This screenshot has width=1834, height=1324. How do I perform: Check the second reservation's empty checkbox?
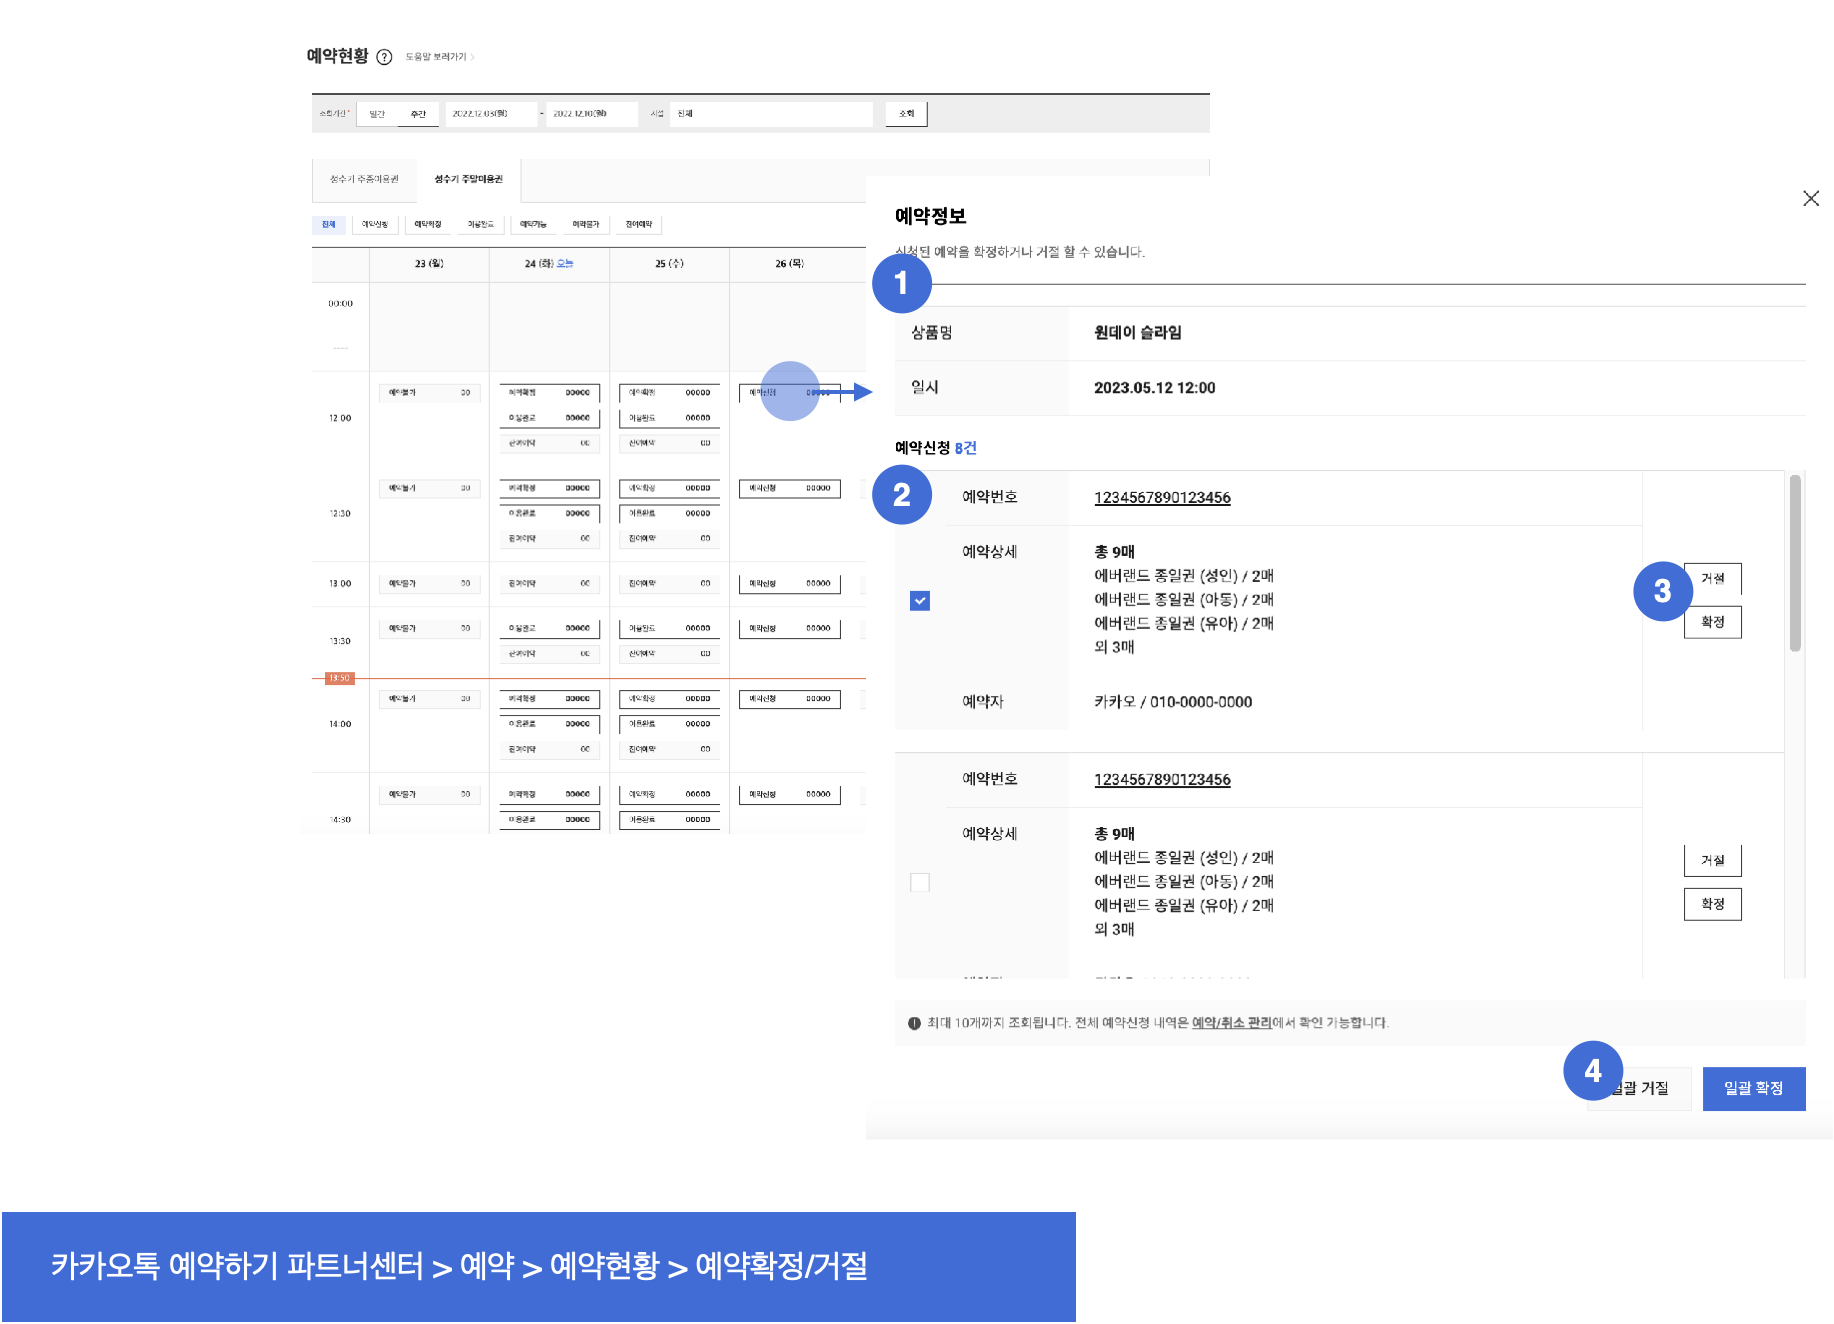tap(920, 882)
